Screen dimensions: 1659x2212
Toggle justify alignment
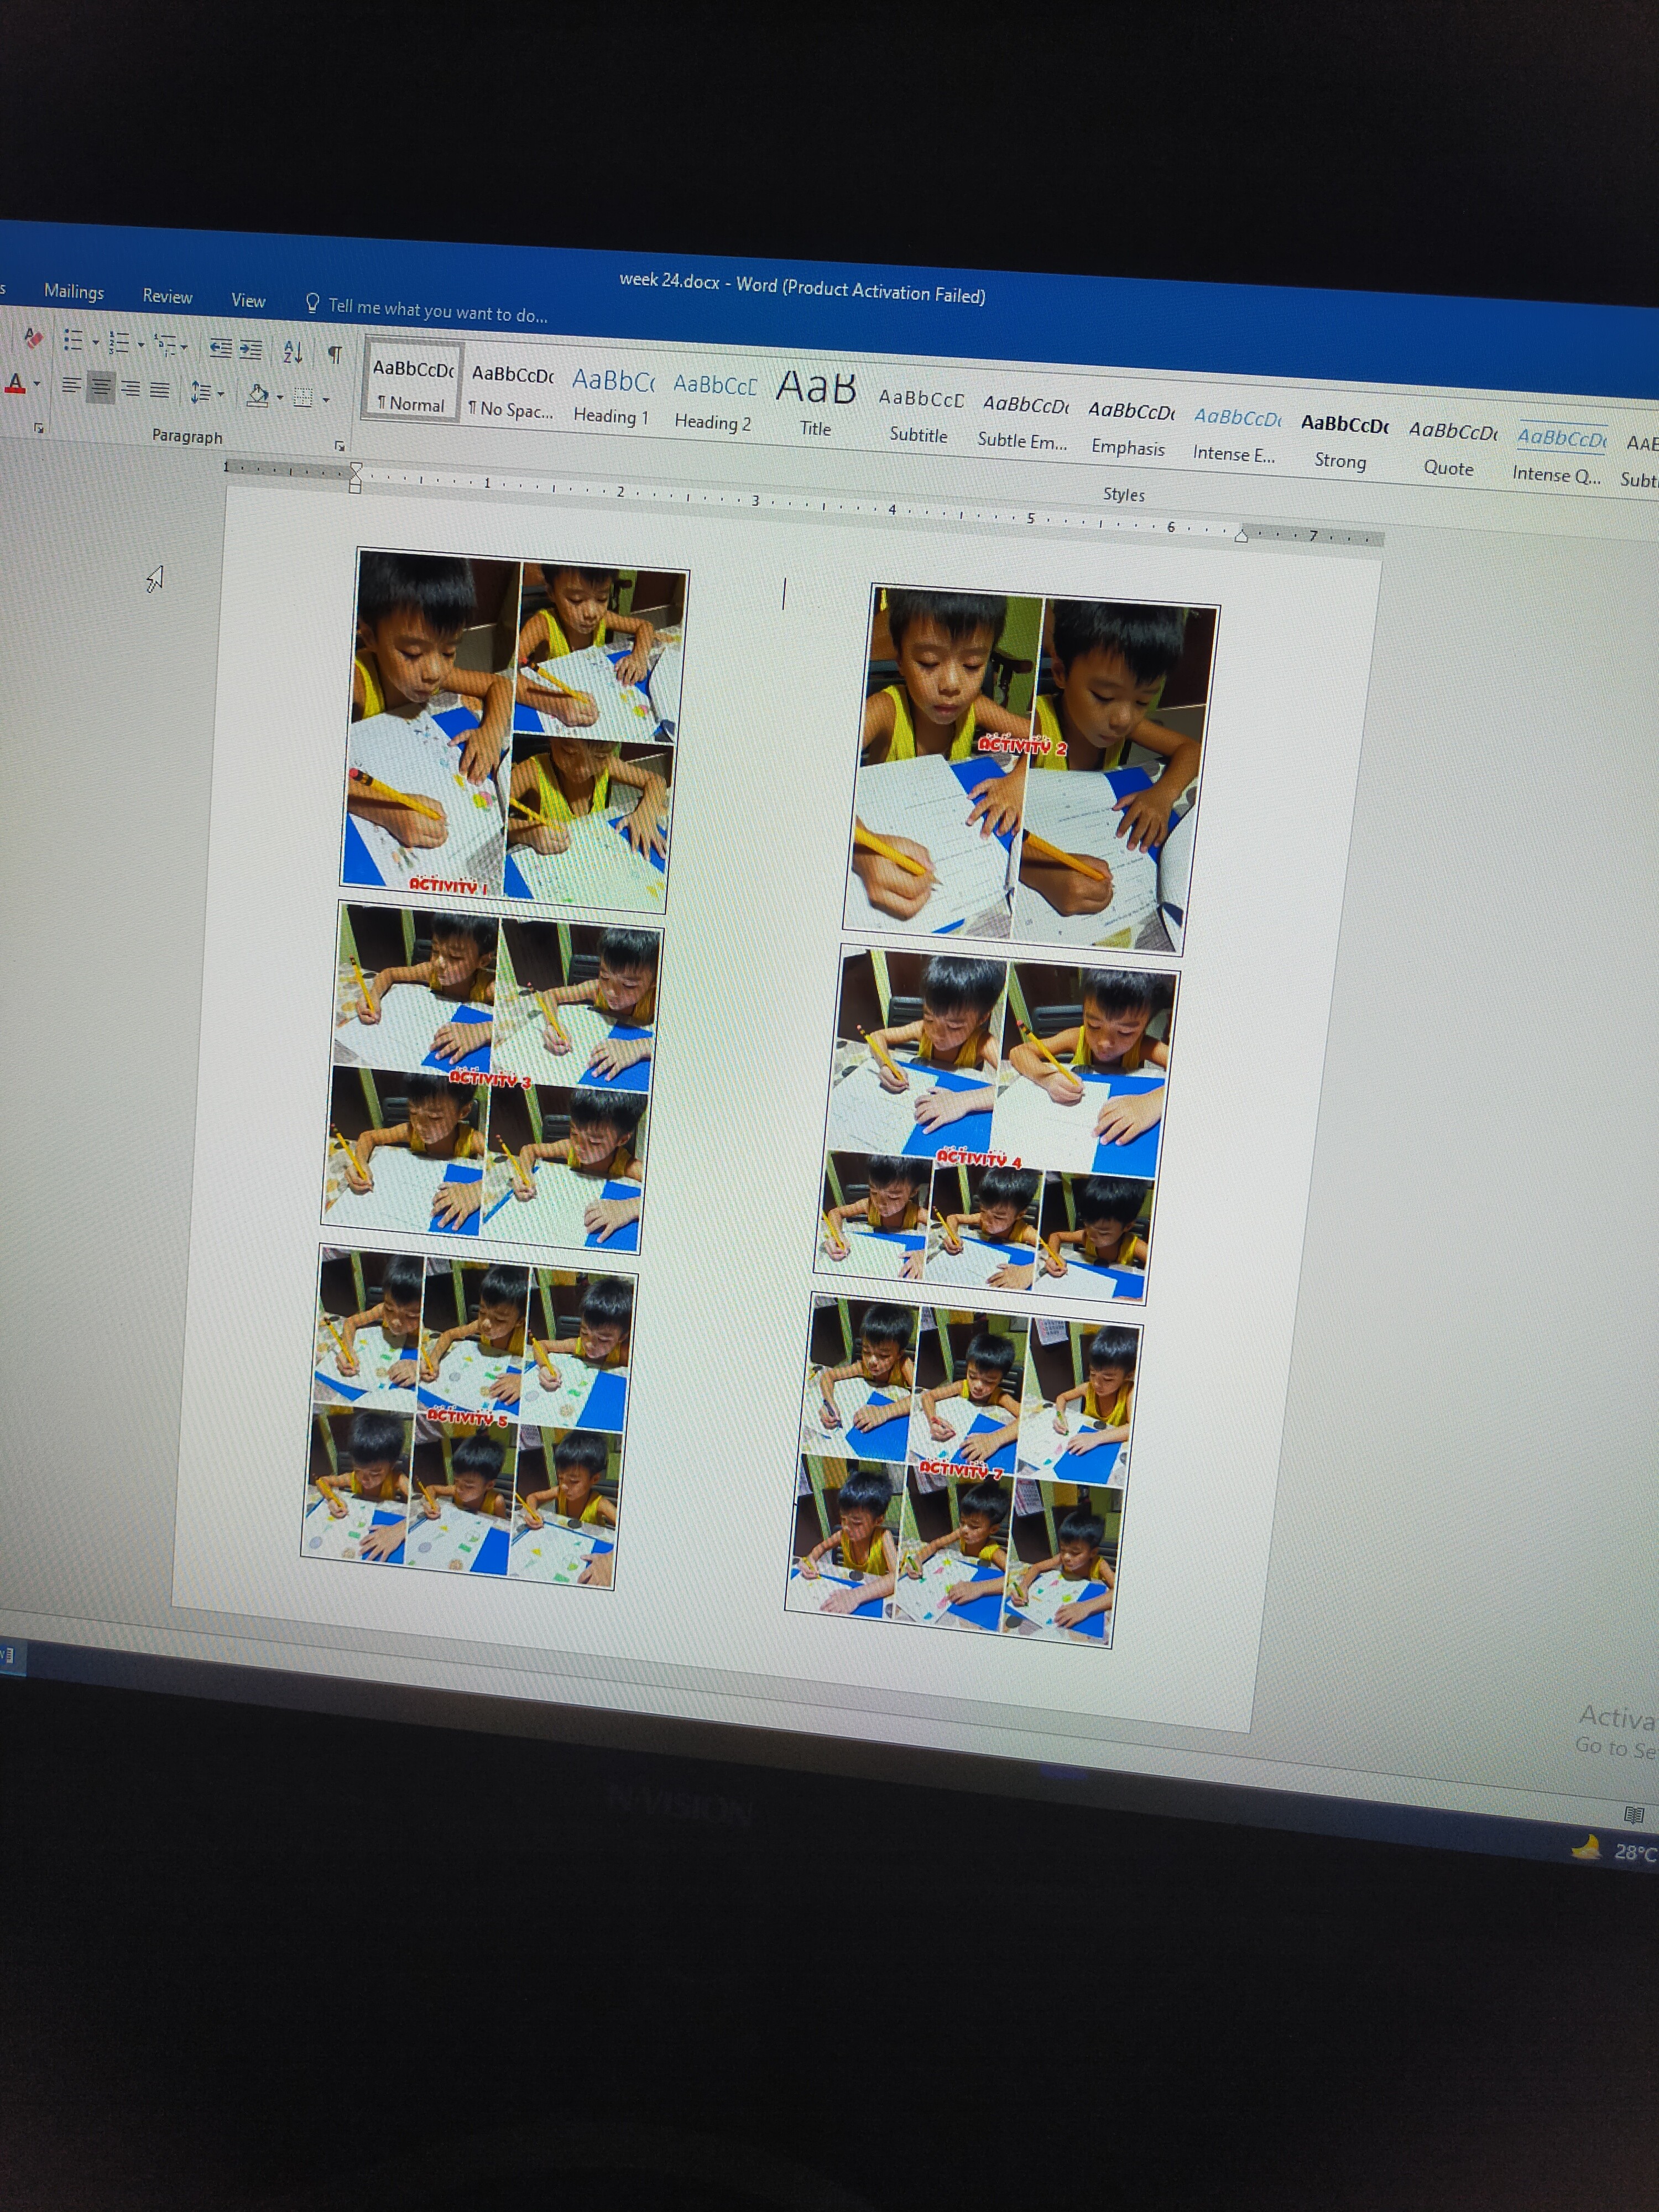point(159,390)
